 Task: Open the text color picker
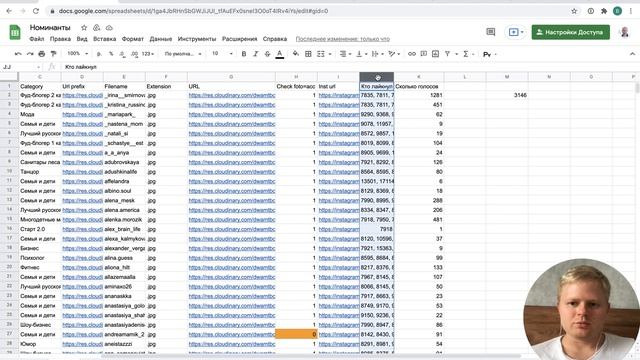pos(280,54)
